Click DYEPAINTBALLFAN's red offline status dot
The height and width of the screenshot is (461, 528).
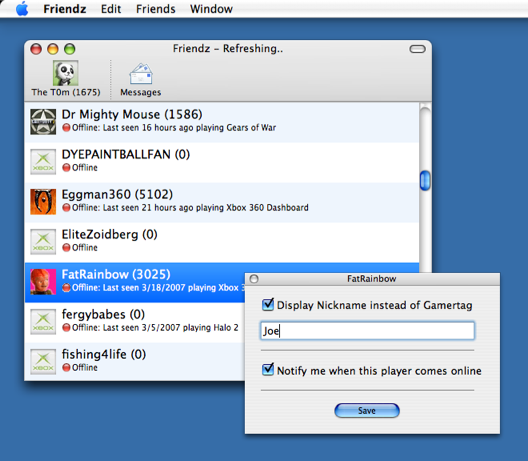coord(66,167)
